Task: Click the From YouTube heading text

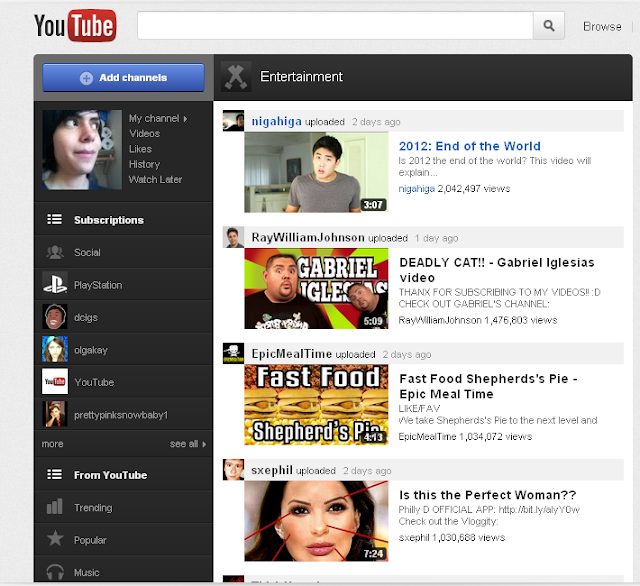Action: click(110, 475)
